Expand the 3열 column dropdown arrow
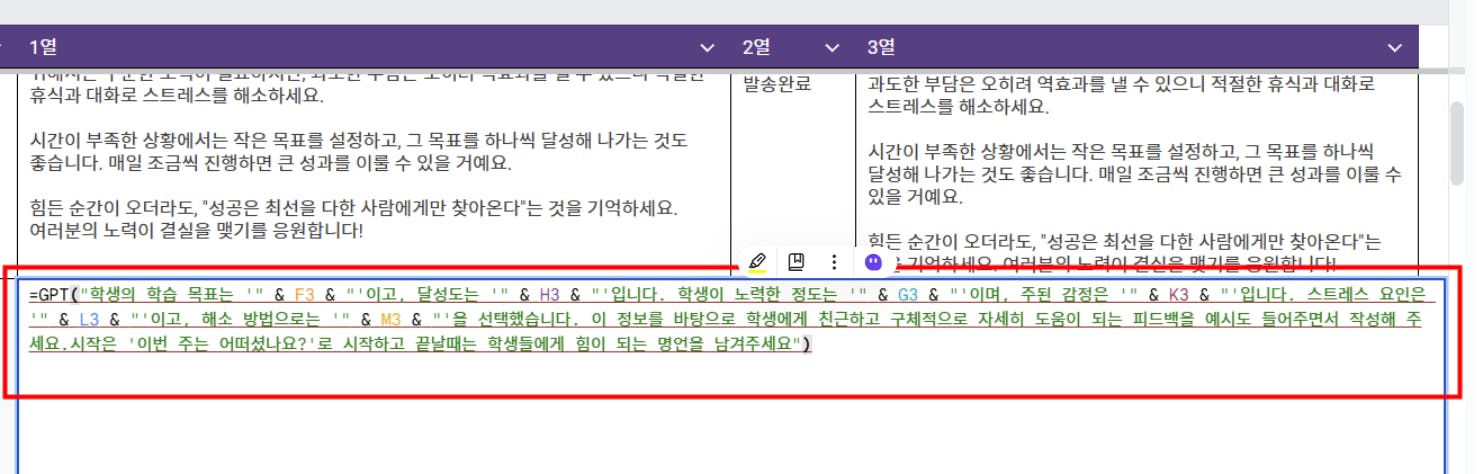This screenshot has width=1482, height=474. click(x=1396, y=48)
